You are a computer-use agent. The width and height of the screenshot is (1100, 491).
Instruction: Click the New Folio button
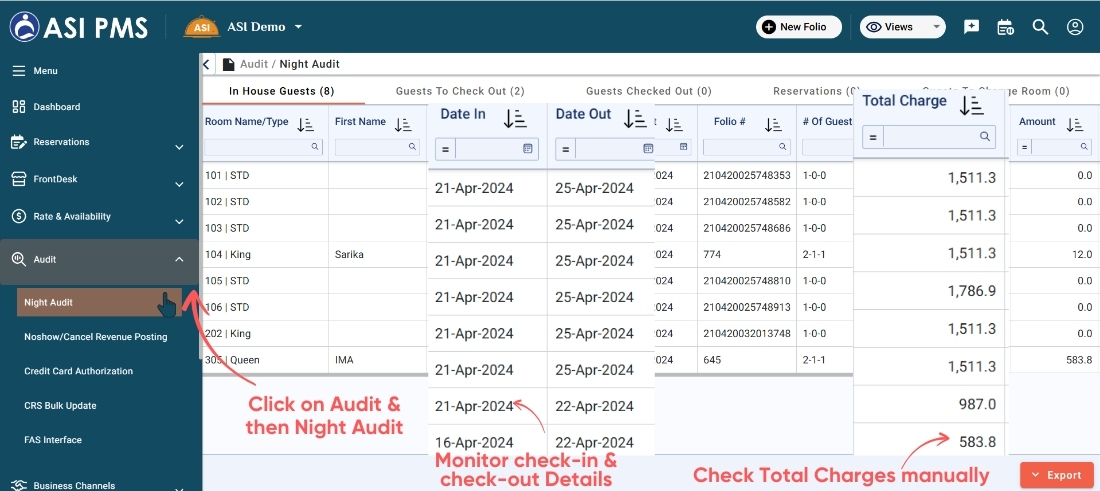pyautogui.click(x=798, y=27)
